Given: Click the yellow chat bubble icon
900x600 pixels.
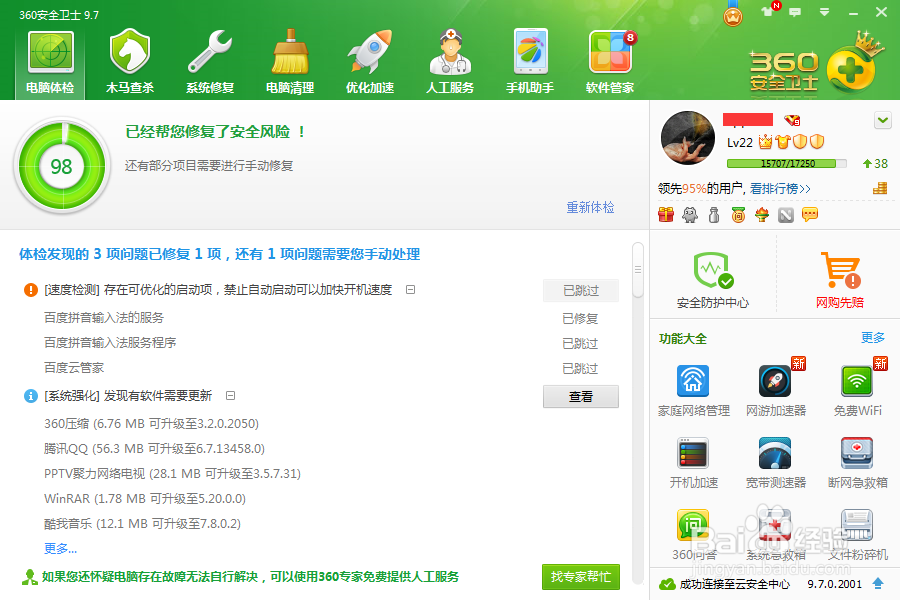Looking at the screenshot, I should [810, 215].
